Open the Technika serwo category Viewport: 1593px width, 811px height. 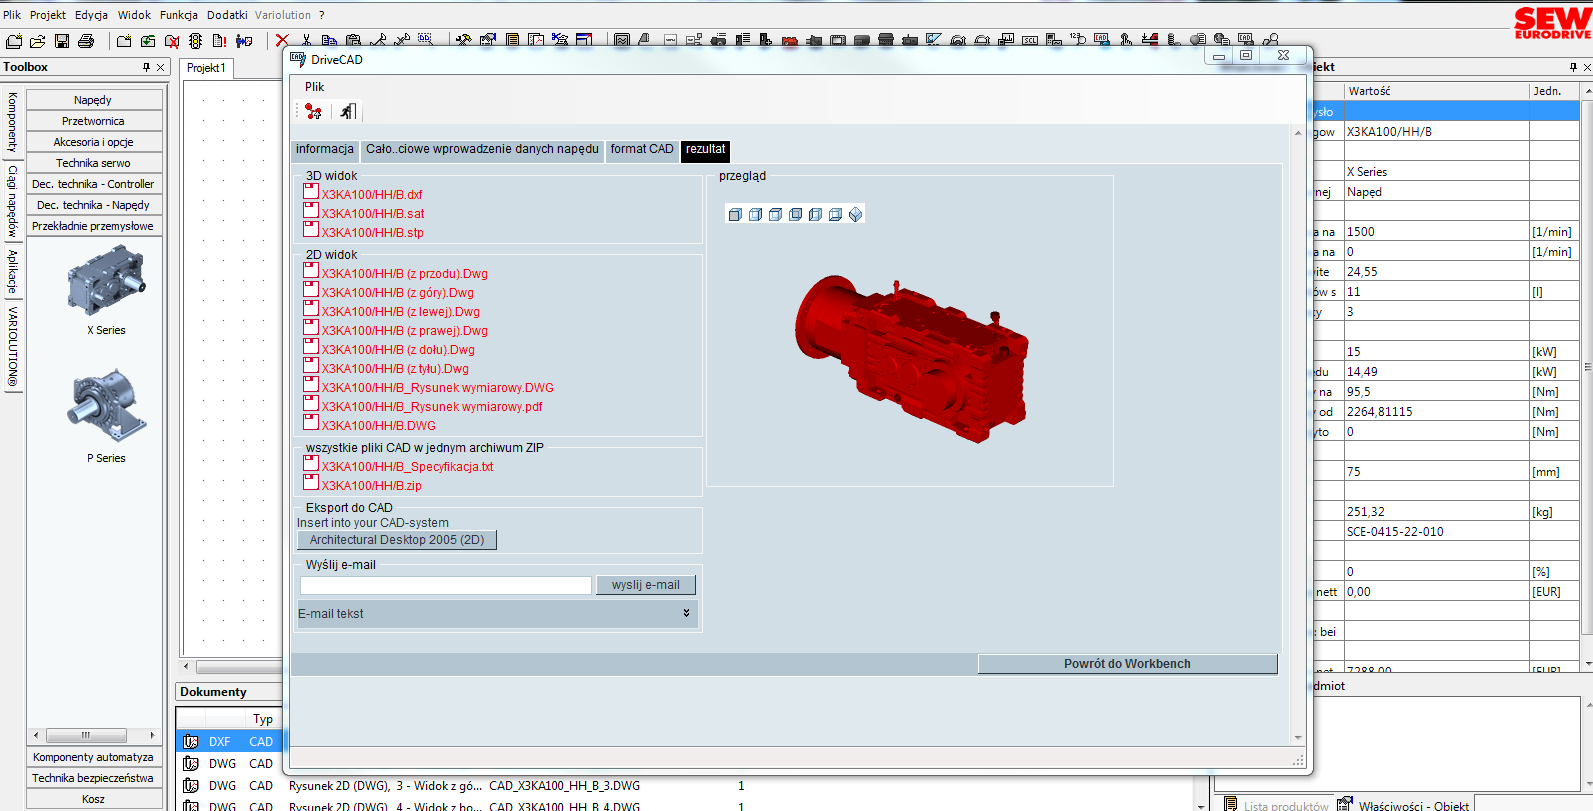[93, 163]
